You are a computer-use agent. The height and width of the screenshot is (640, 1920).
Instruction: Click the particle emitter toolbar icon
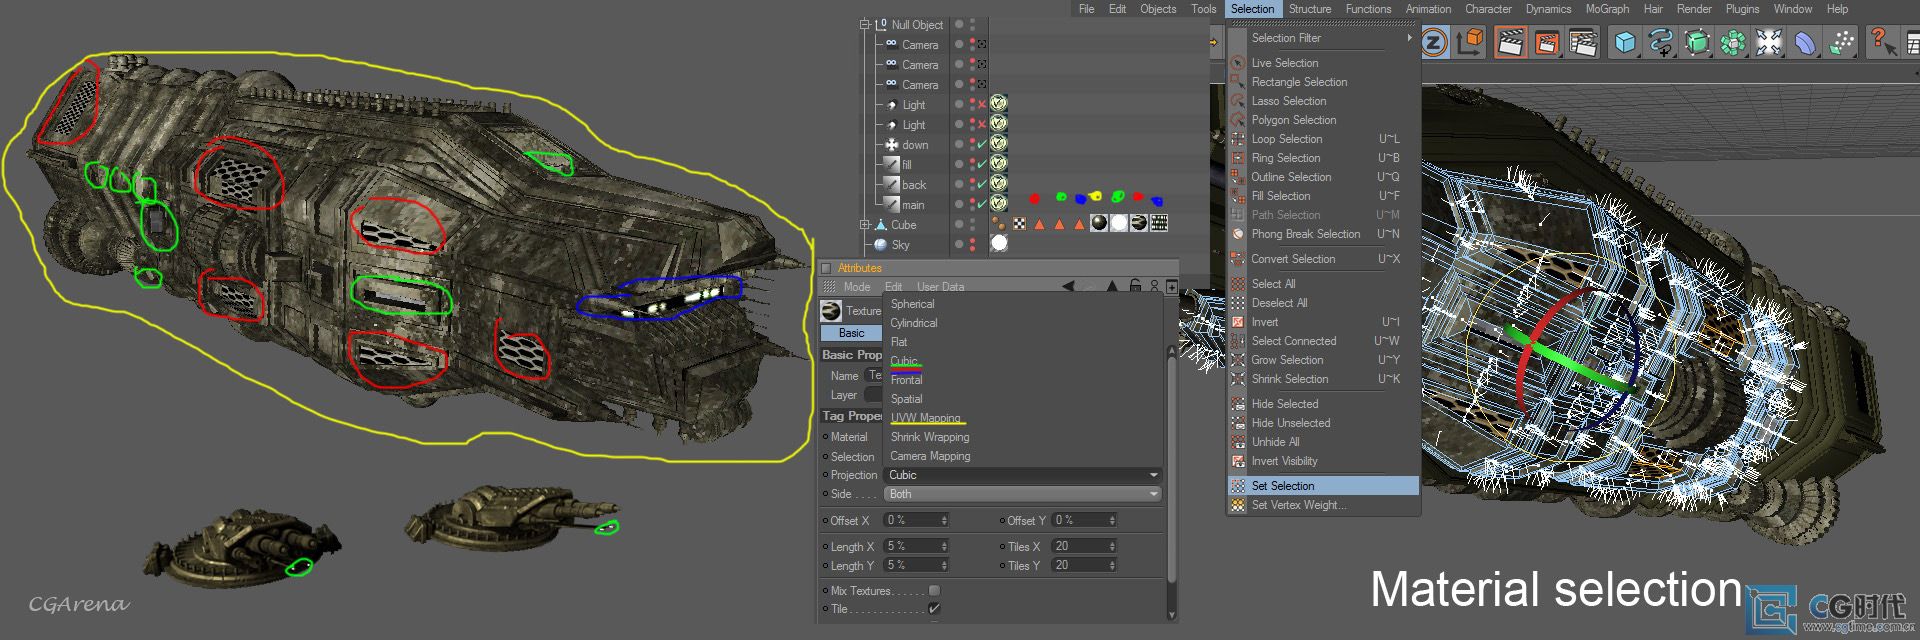(1841, 42)
